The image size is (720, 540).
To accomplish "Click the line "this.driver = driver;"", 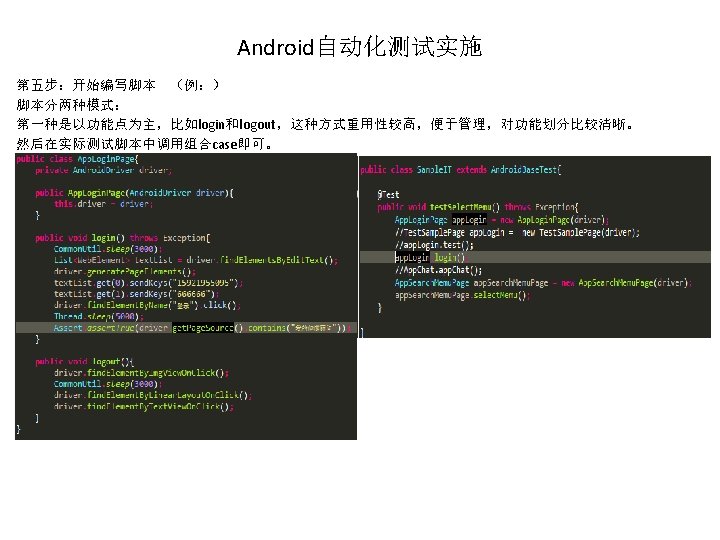I will pyautogui.click(x=103, y=204).
